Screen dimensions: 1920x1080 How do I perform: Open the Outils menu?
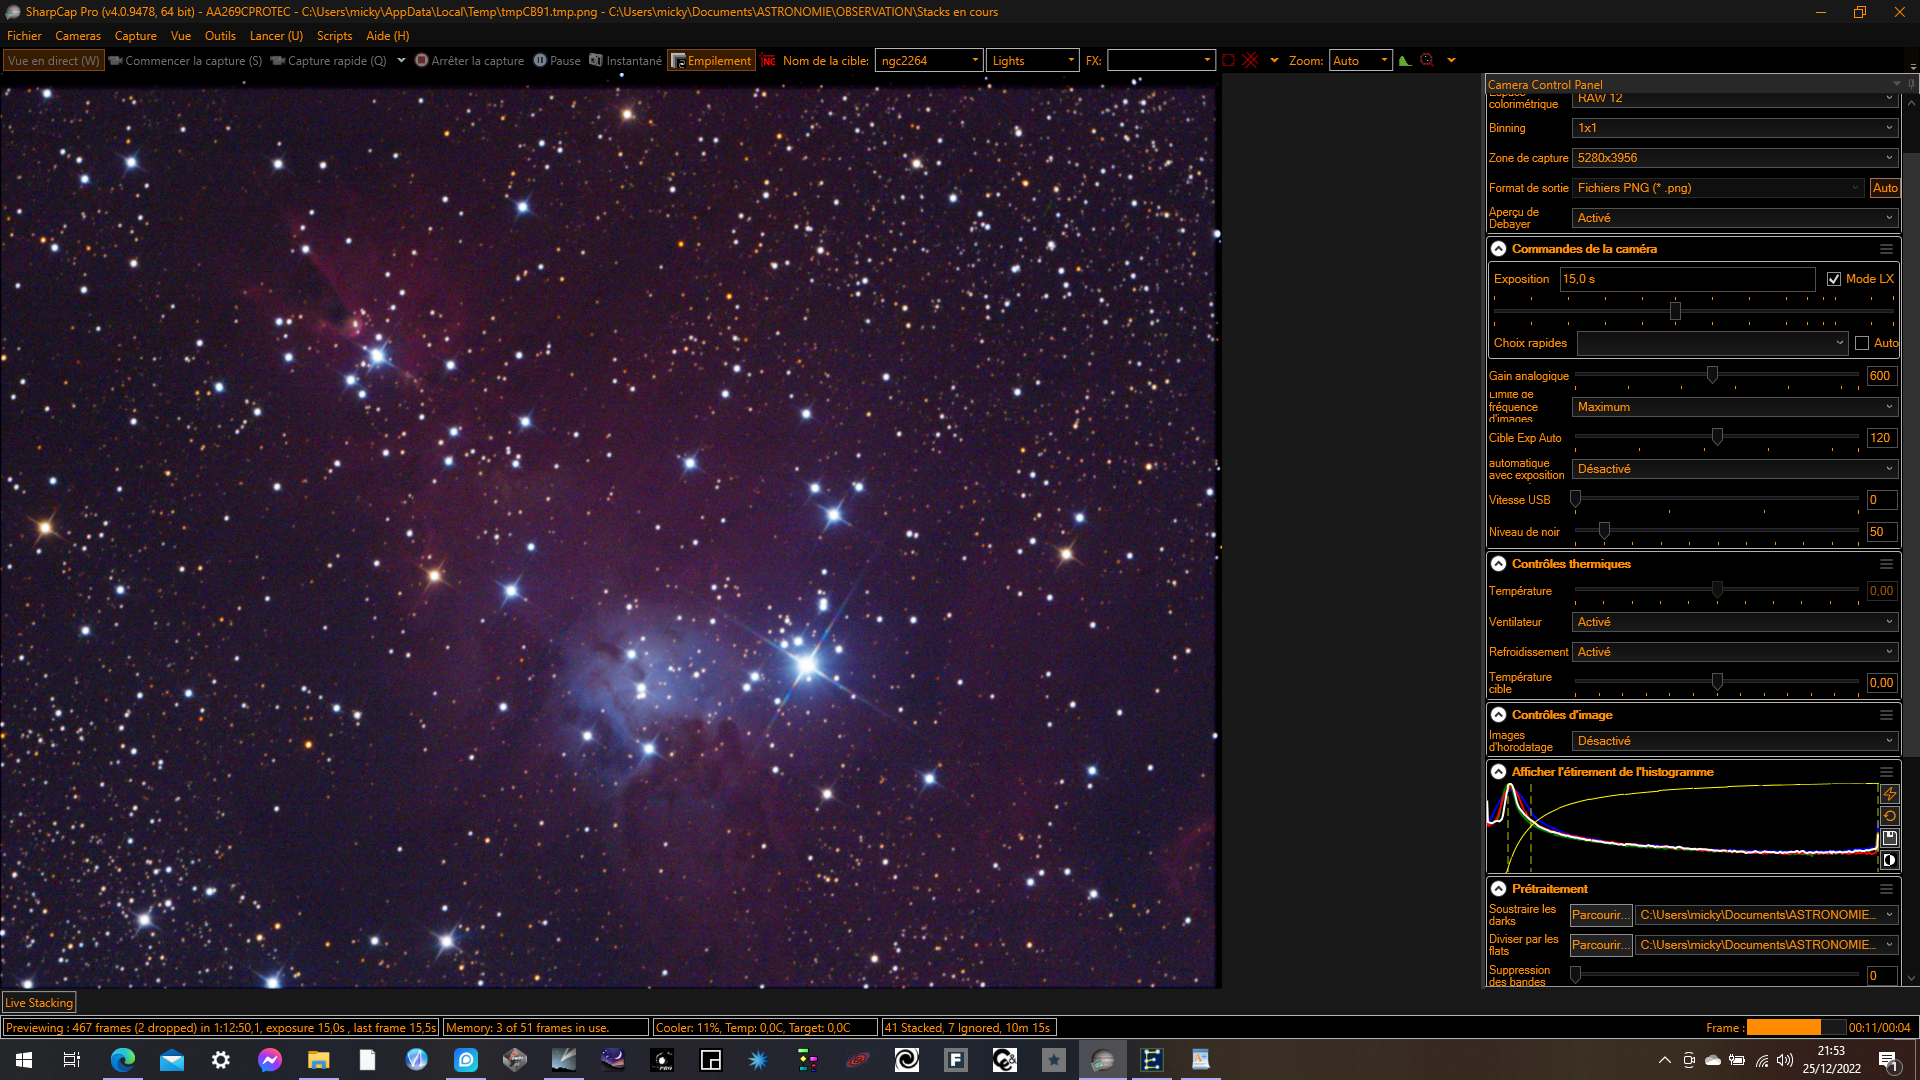(220, 36)
